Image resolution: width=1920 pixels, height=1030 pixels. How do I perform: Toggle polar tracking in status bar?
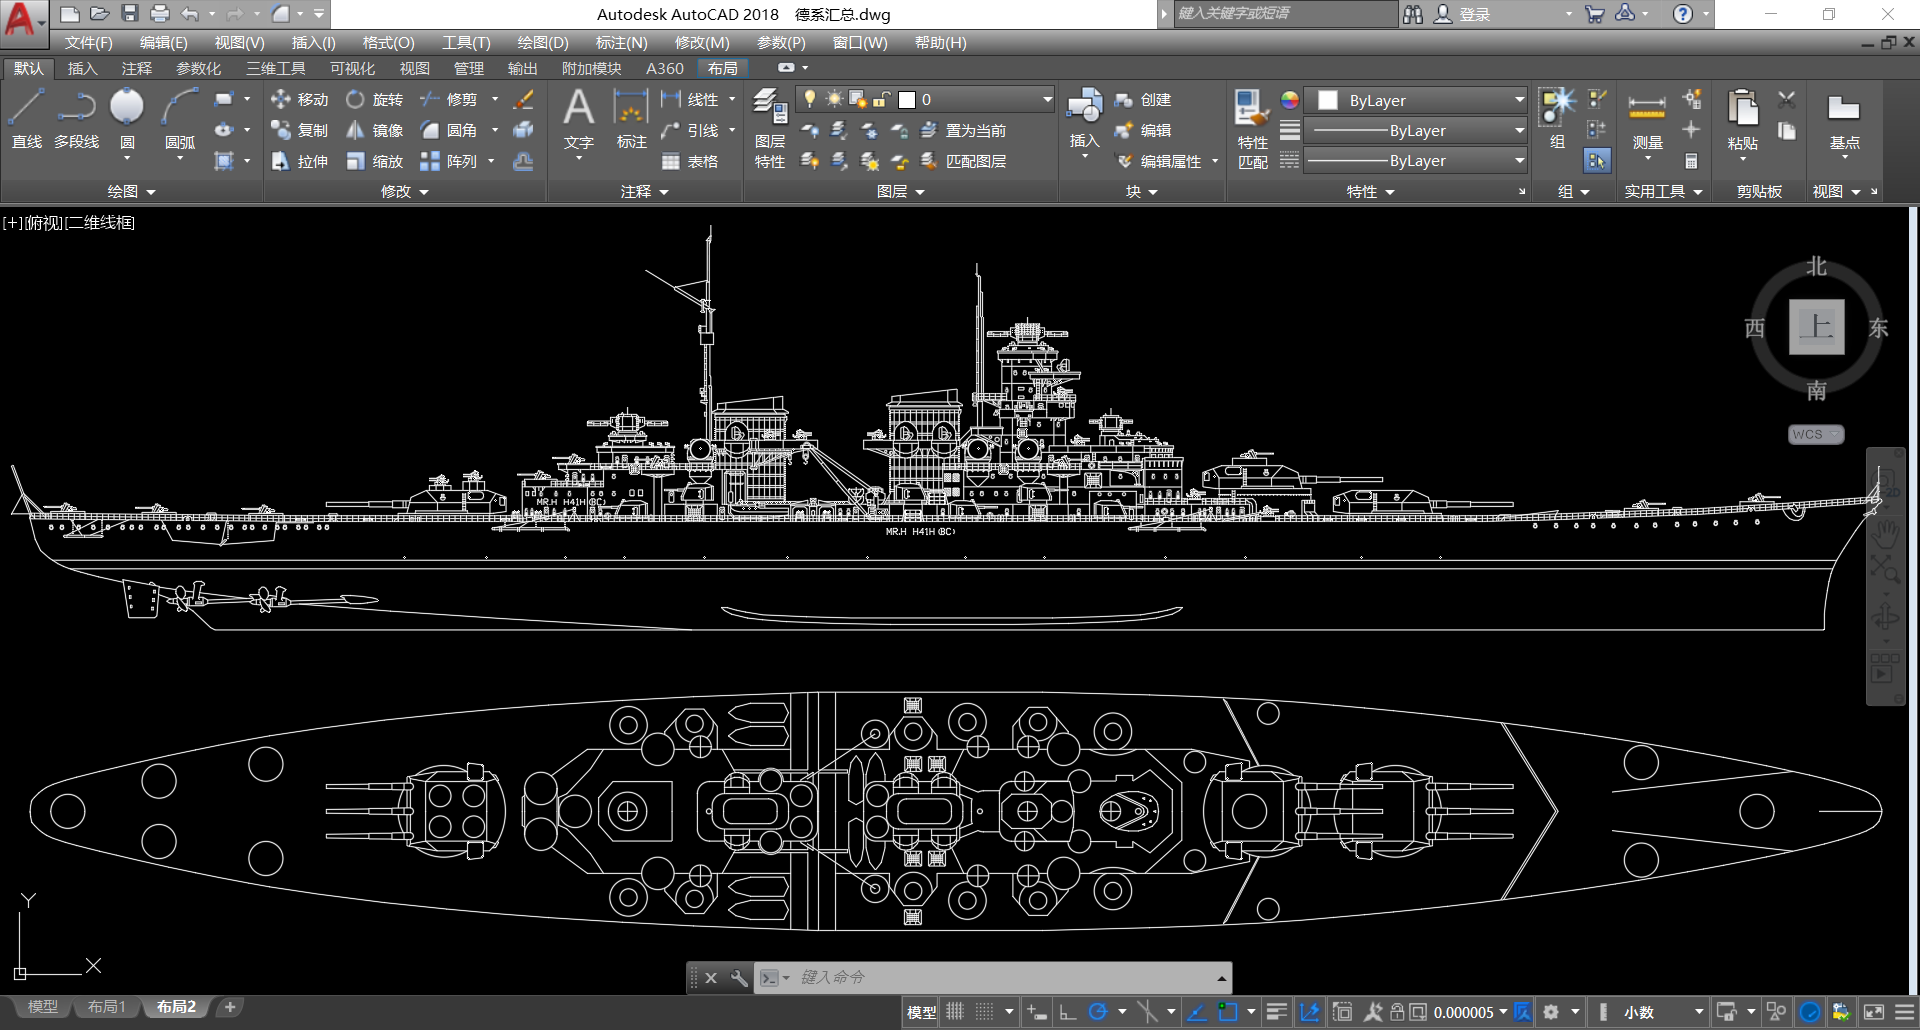(x=1098, y=1012)
